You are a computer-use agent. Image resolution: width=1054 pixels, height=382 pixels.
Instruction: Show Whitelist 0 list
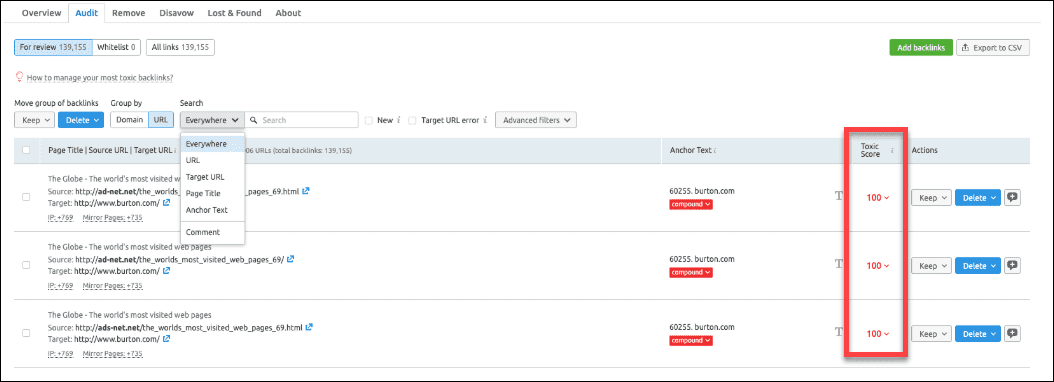116,47
